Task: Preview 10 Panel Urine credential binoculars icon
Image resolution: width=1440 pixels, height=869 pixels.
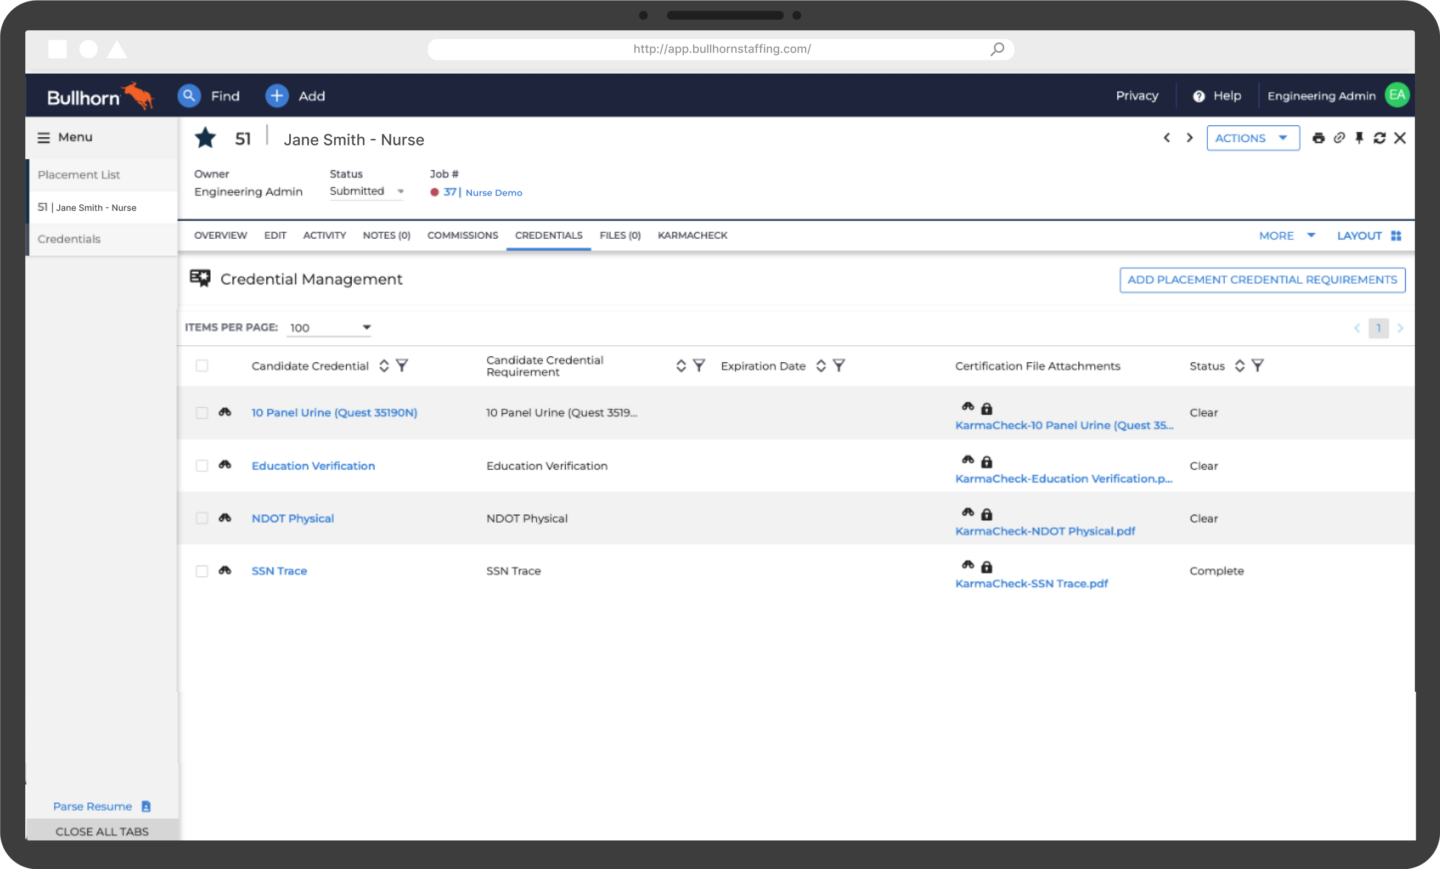Action: click(x=225, y=412)
